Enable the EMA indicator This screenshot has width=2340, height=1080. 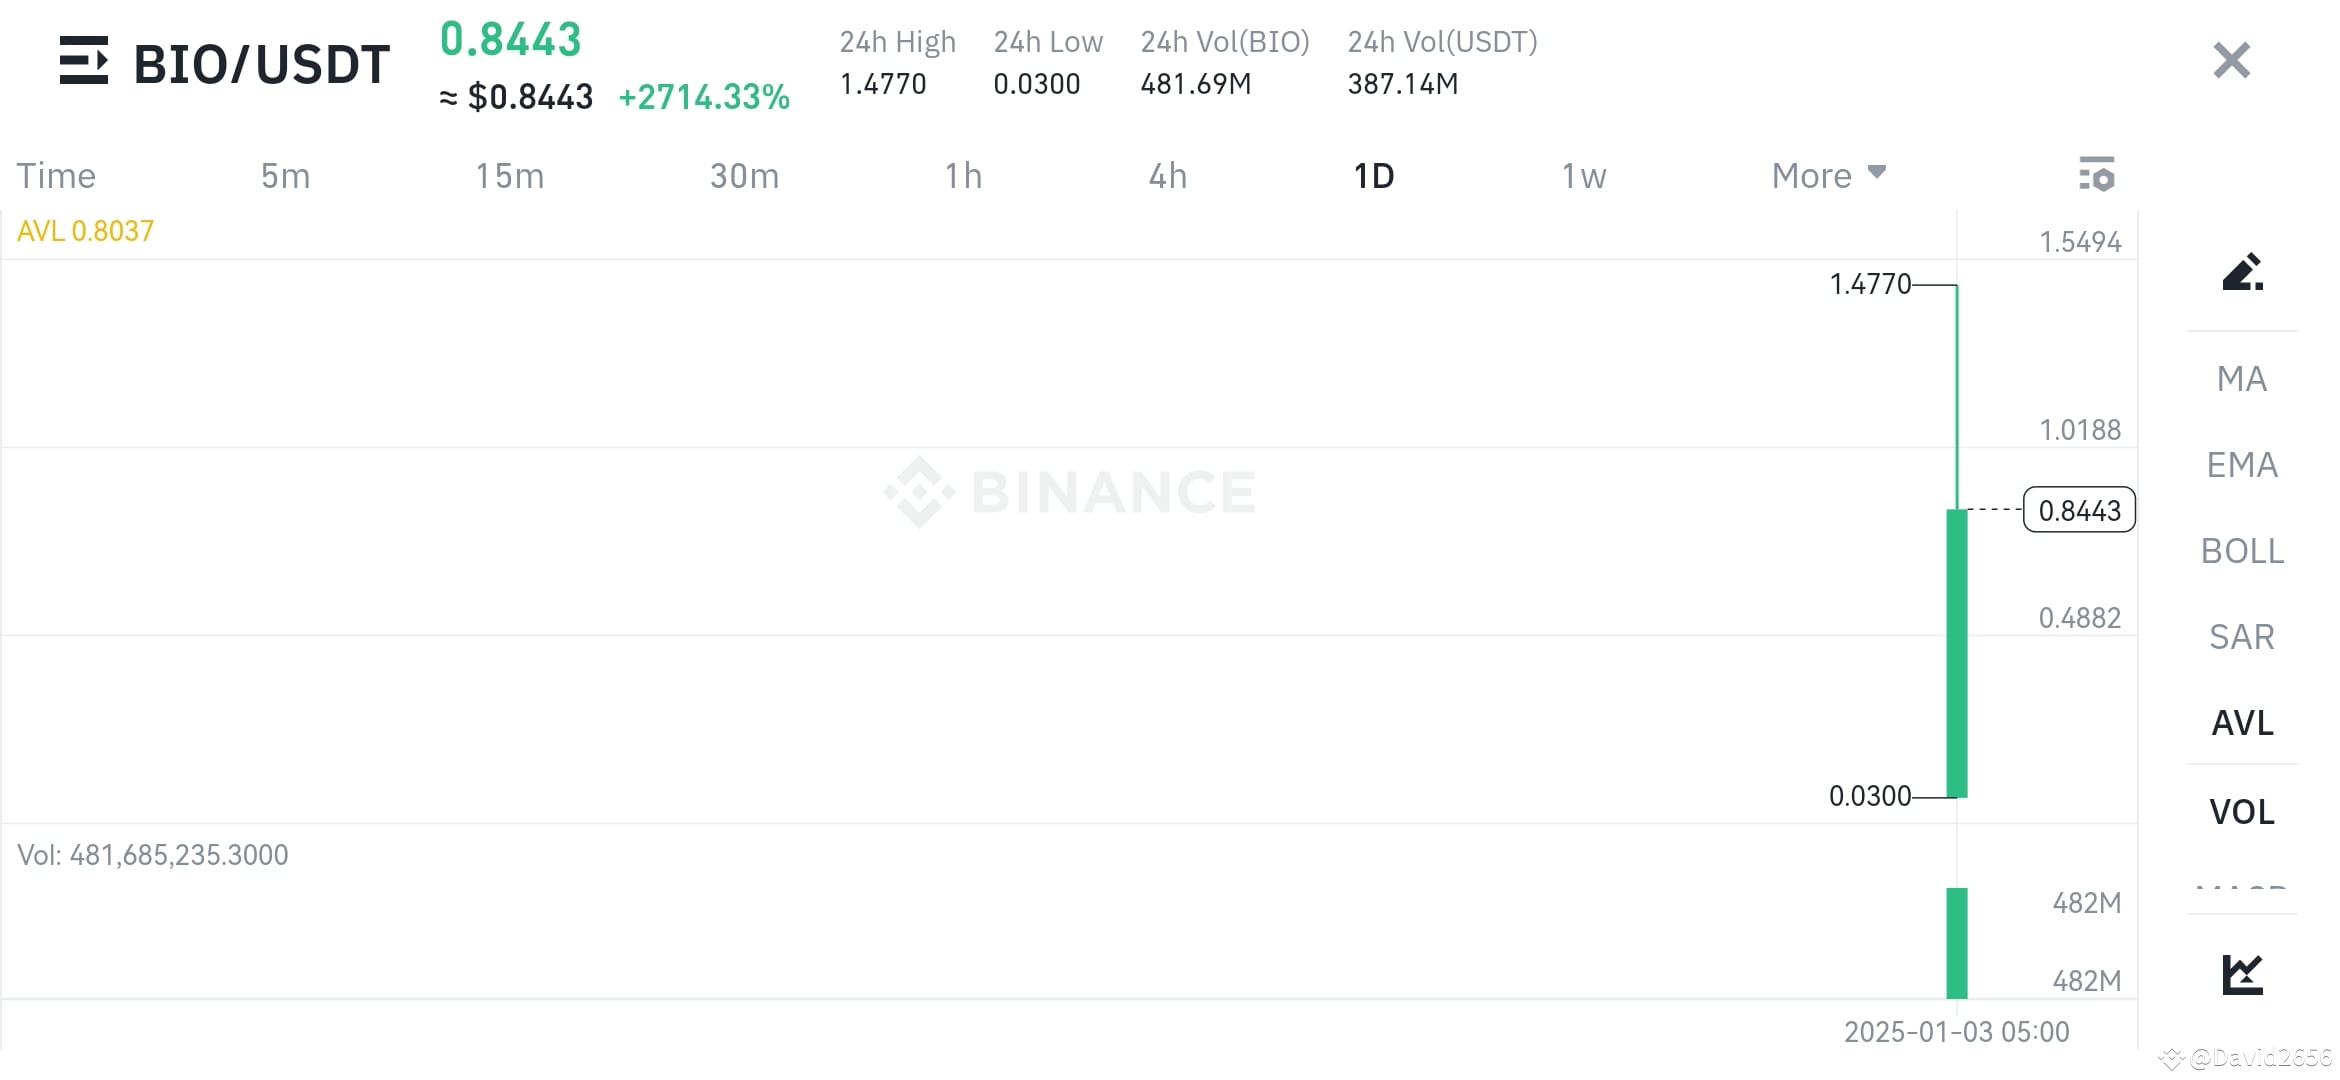tap(2242, 464)
